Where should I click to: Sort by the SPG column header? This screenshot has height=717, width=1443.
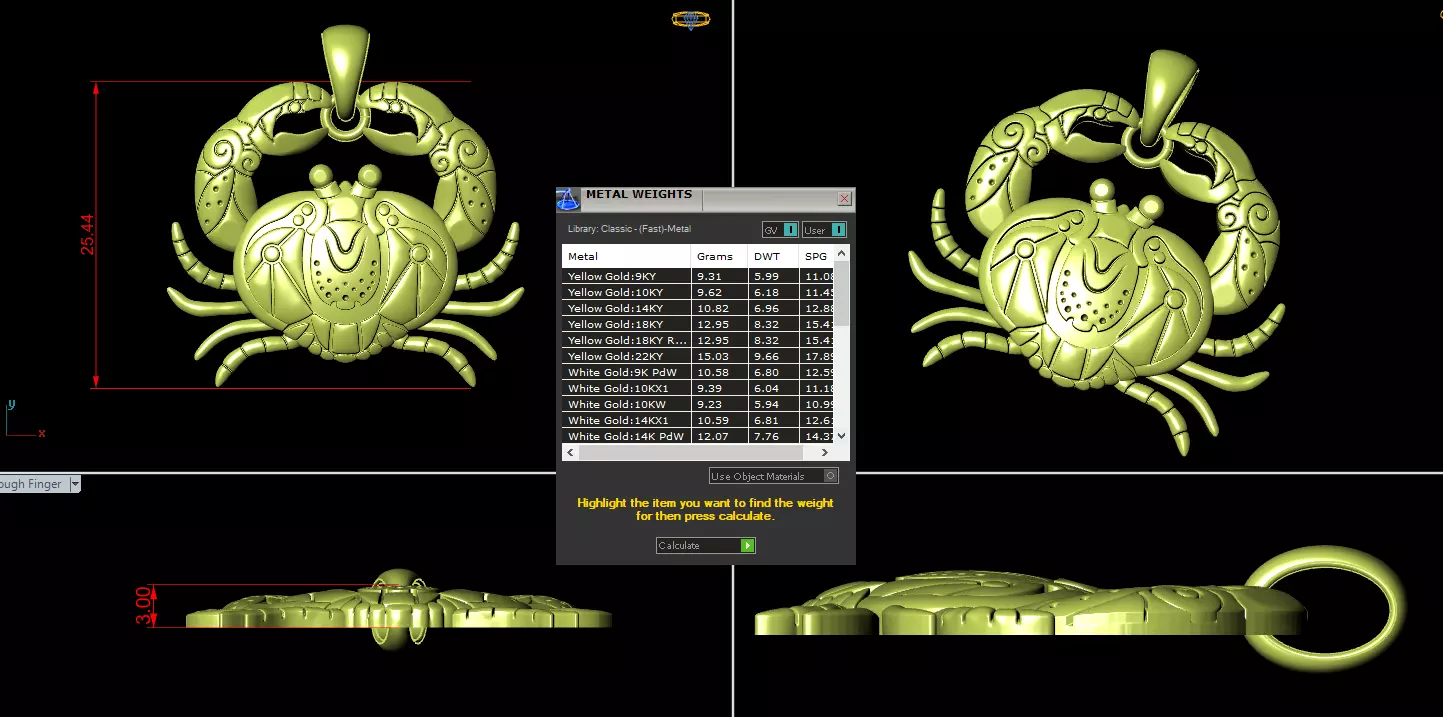pyautogui.click(x=817, y=256)
